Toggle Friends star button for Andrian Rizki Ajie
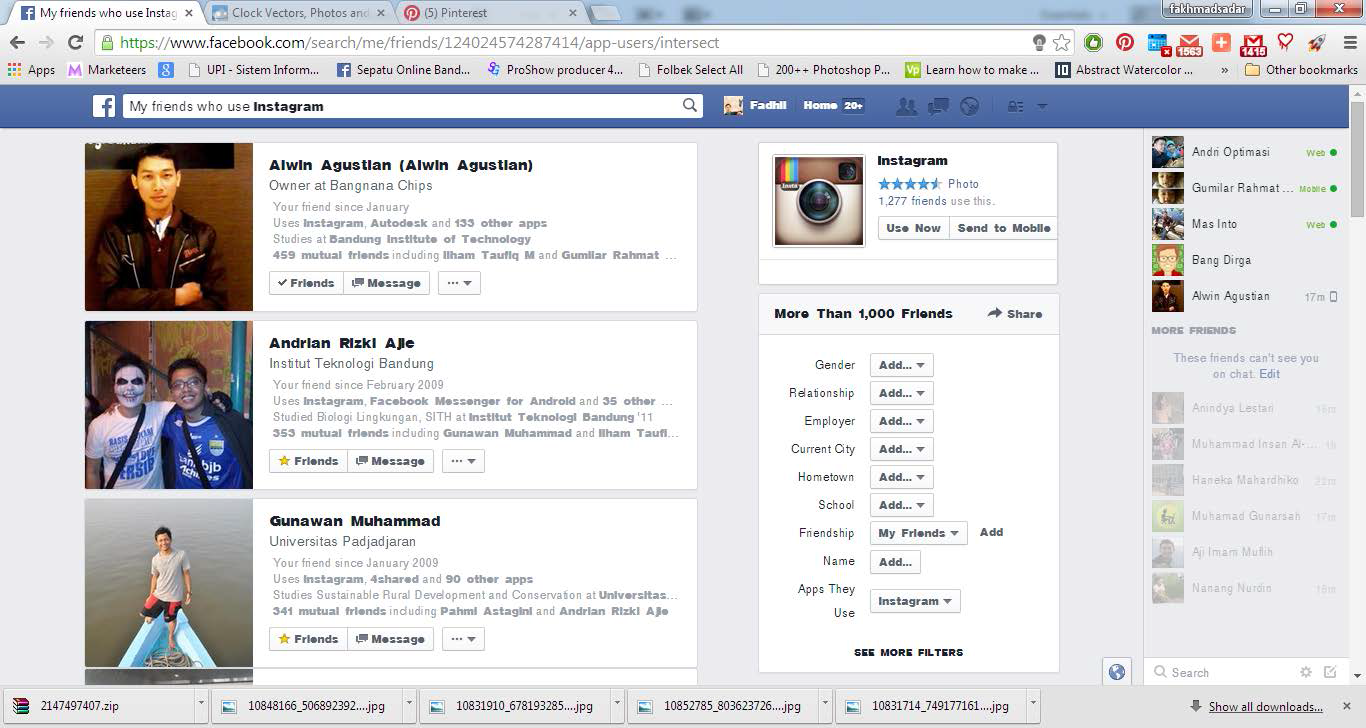This screenshot has width=1366, height=728. tap(308, 461)
